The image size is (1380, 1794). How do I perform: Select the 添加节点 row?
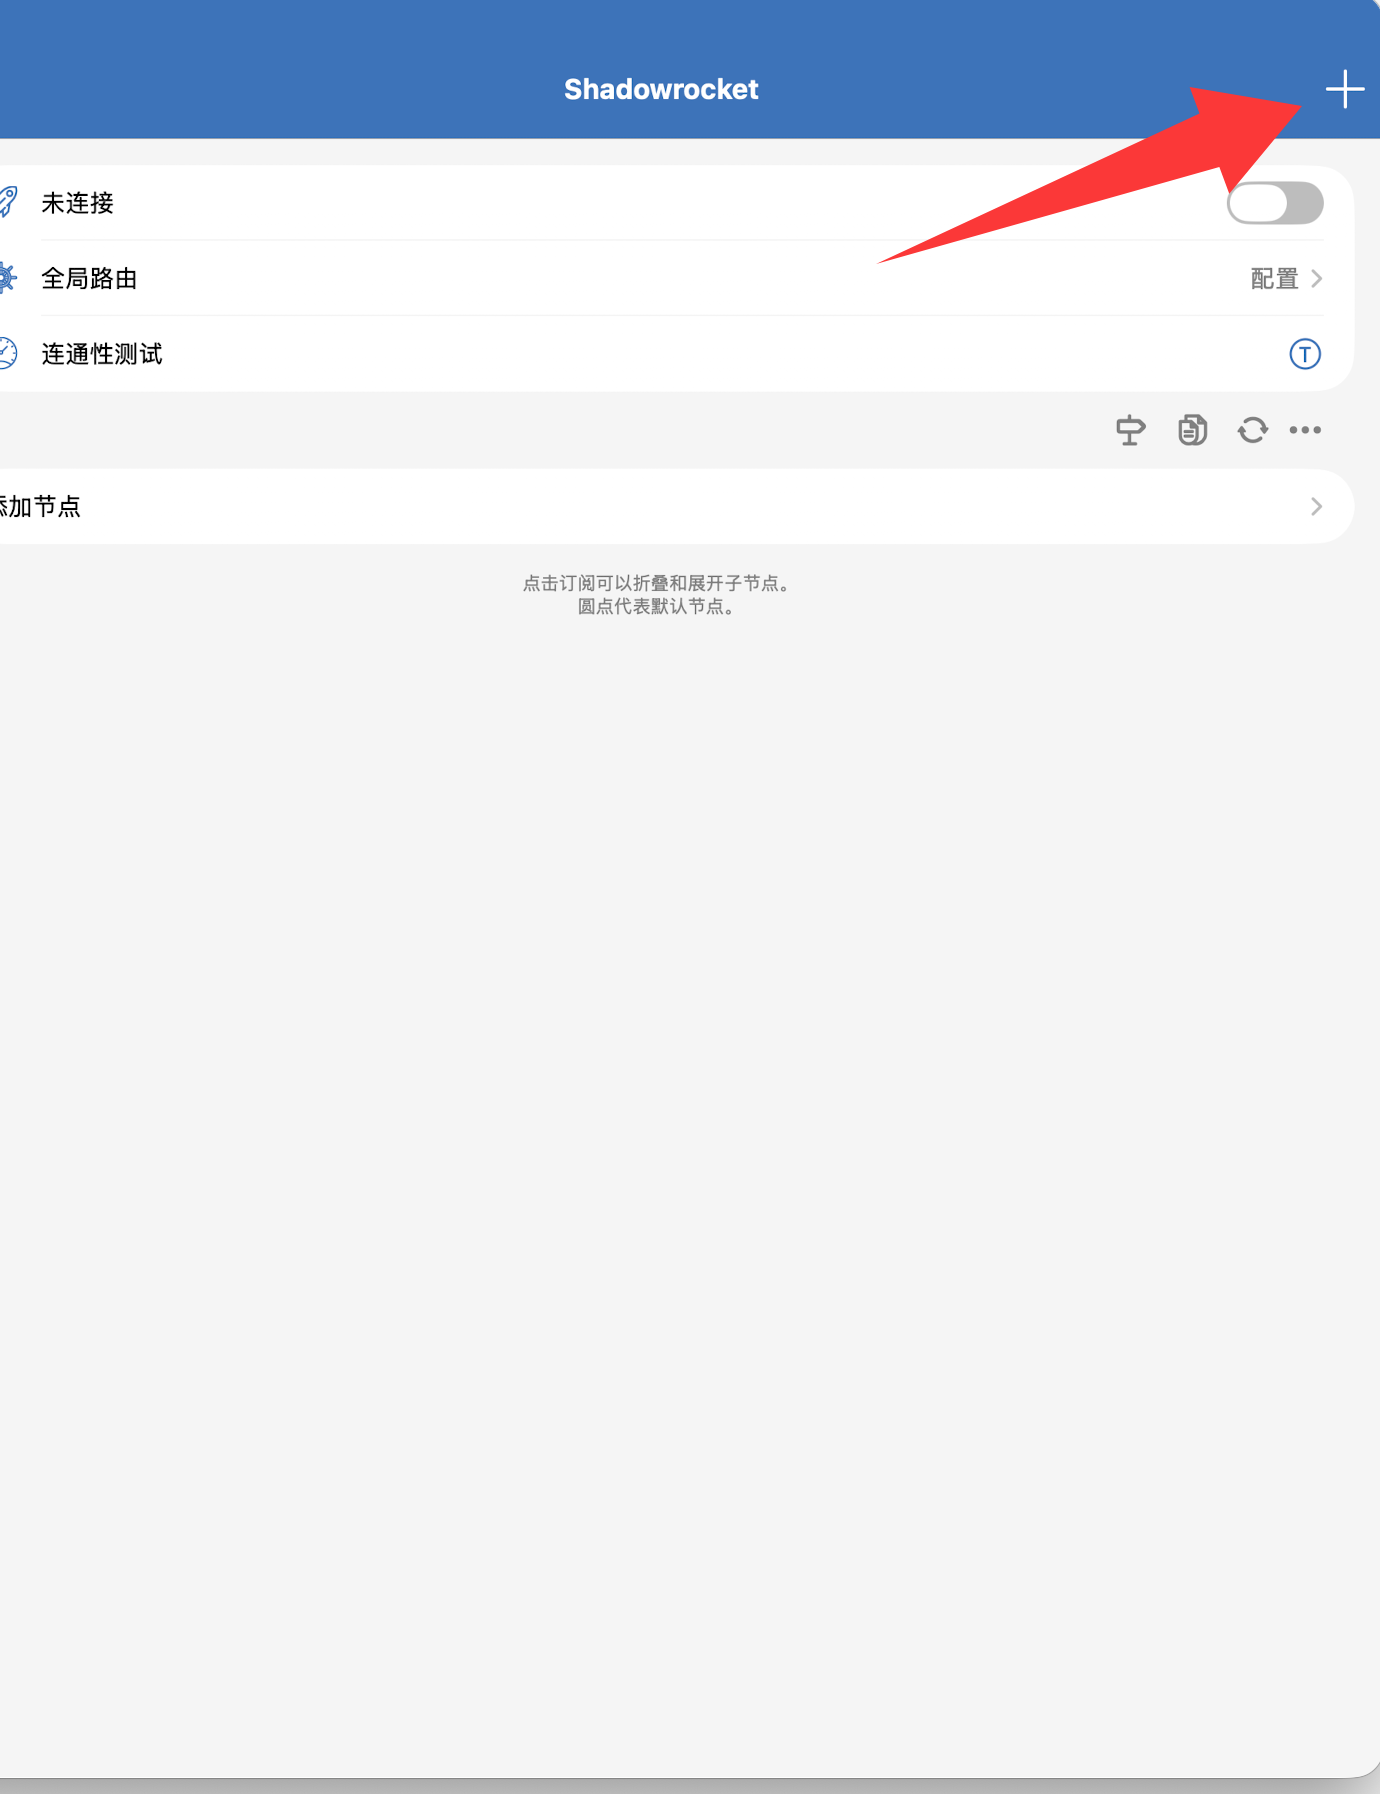pos(677,506)
